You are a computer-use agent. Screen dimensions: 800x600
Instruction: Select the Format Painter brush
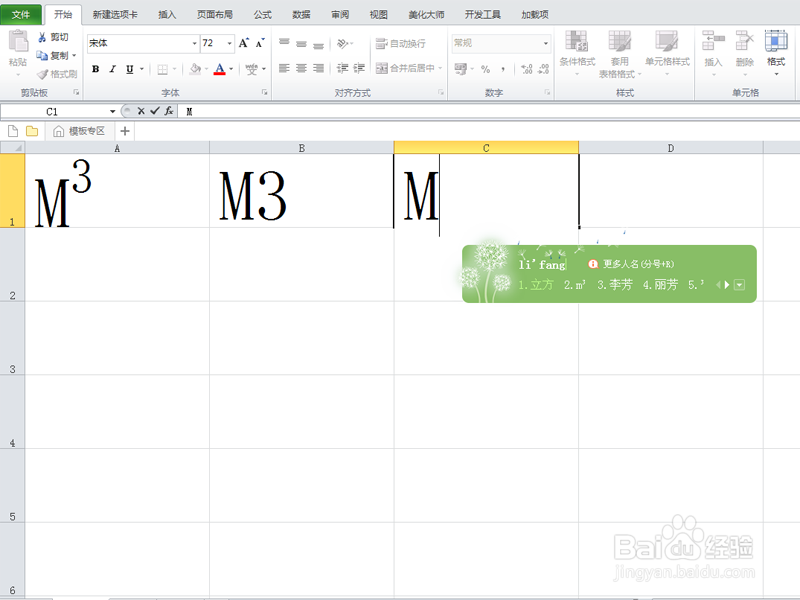(x=43, y=74)
